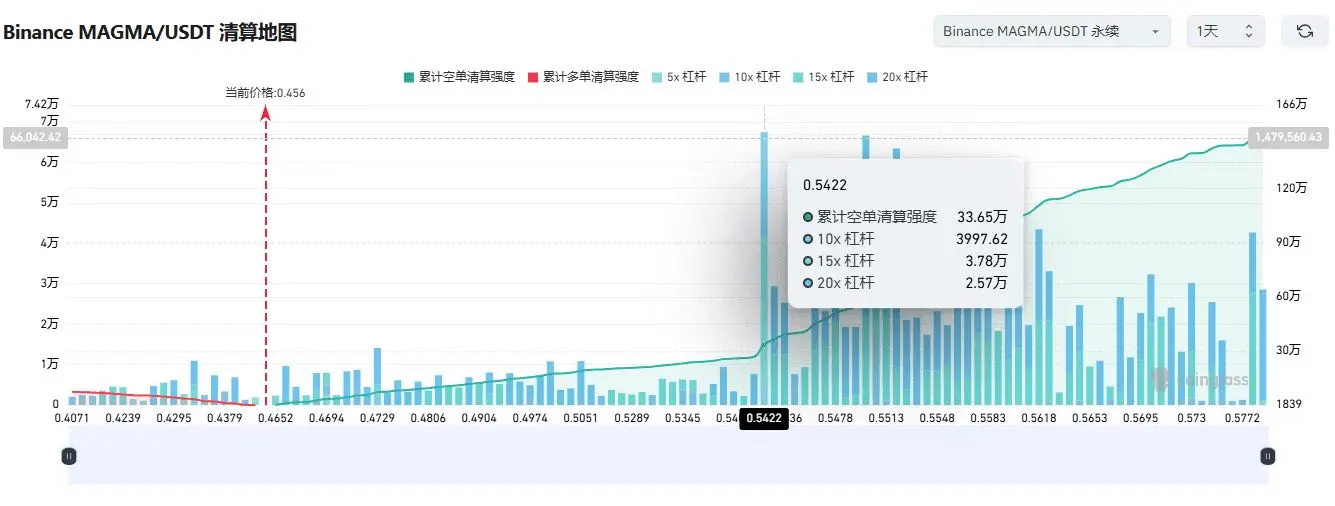Toggle the 15x 杠杆 legend series
The width and height of the screenshot is (1335, 506).
pos(822,77)
